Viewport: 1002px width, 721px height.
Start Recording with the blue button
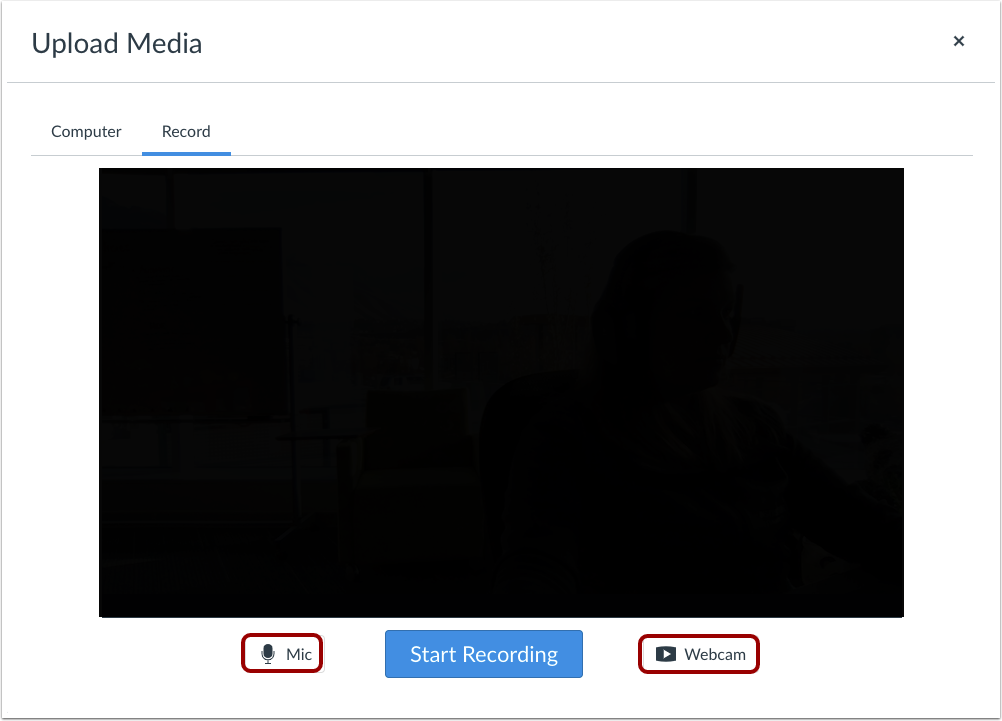tap(484, 654)
